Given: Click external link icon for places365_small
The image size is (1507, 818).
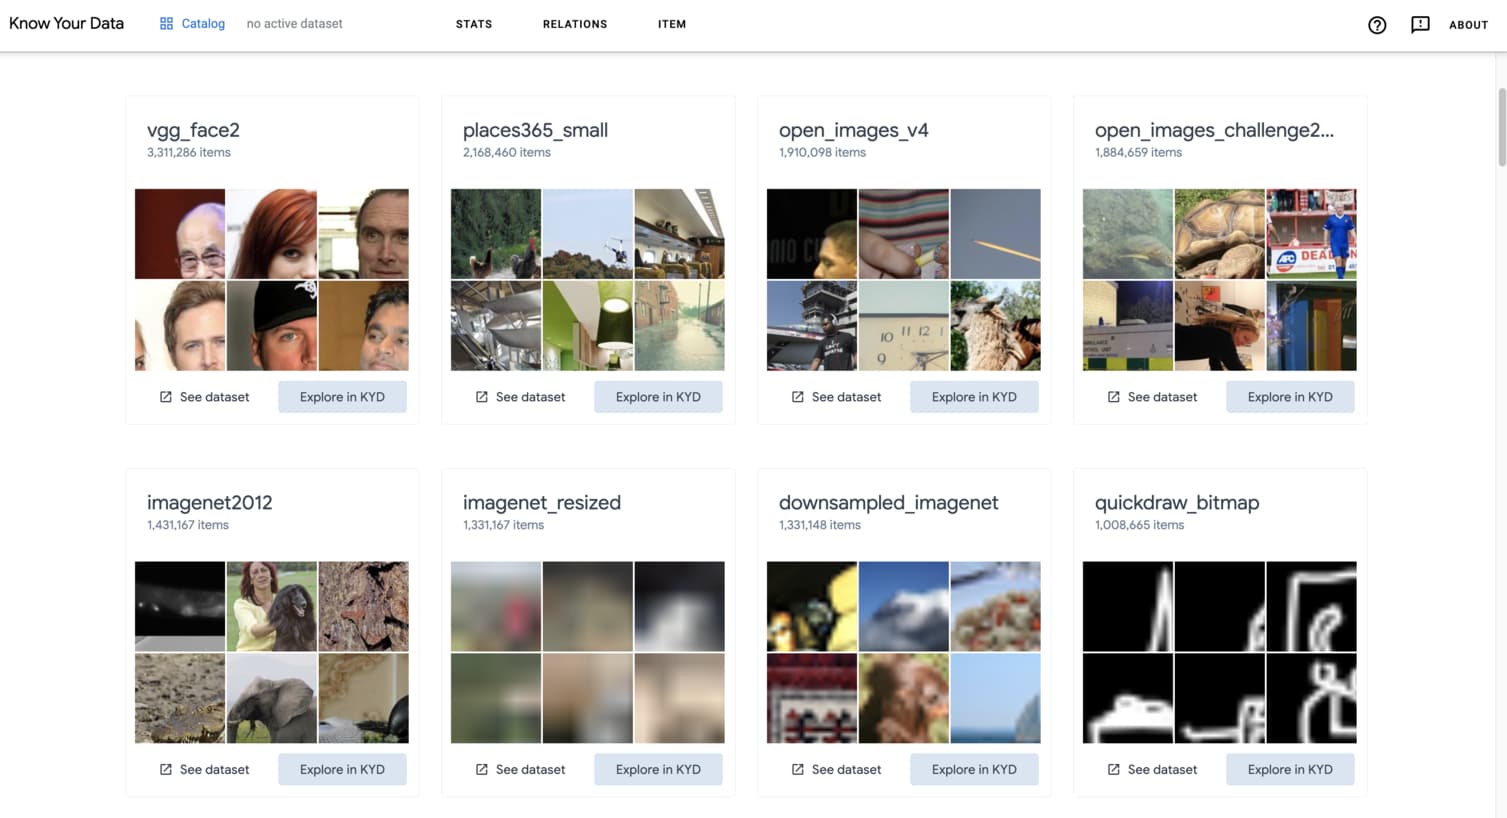Looking at the screenshot, I should pos(482,397).
